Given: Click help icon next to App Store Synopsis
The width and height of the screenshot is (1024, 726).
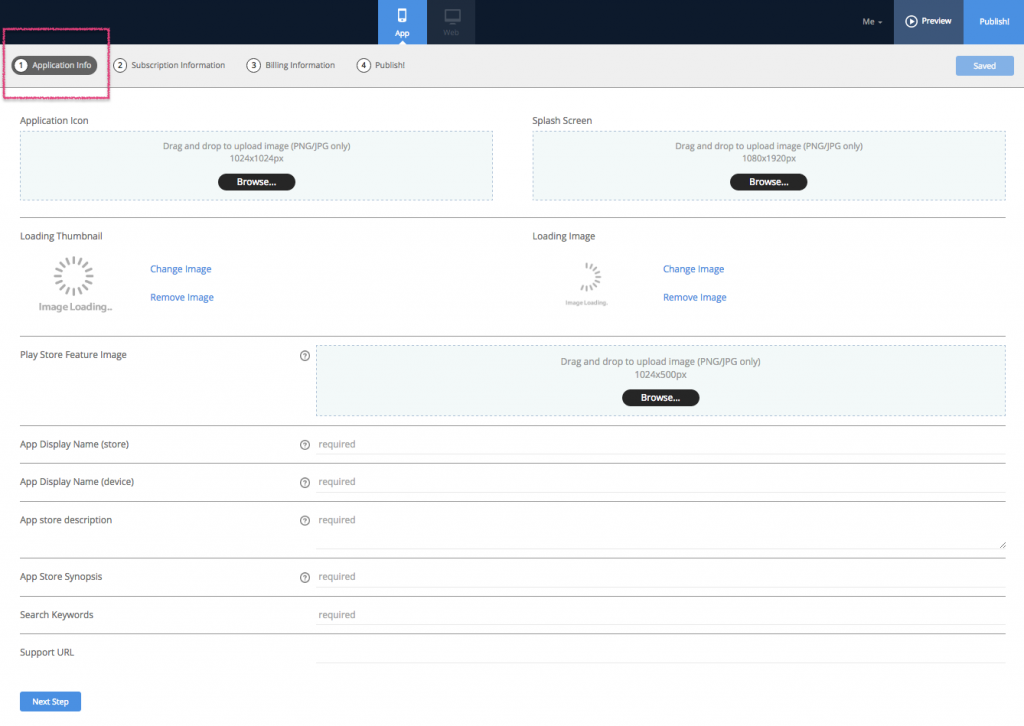Looking at the screenshot, I should pos(305,577).
